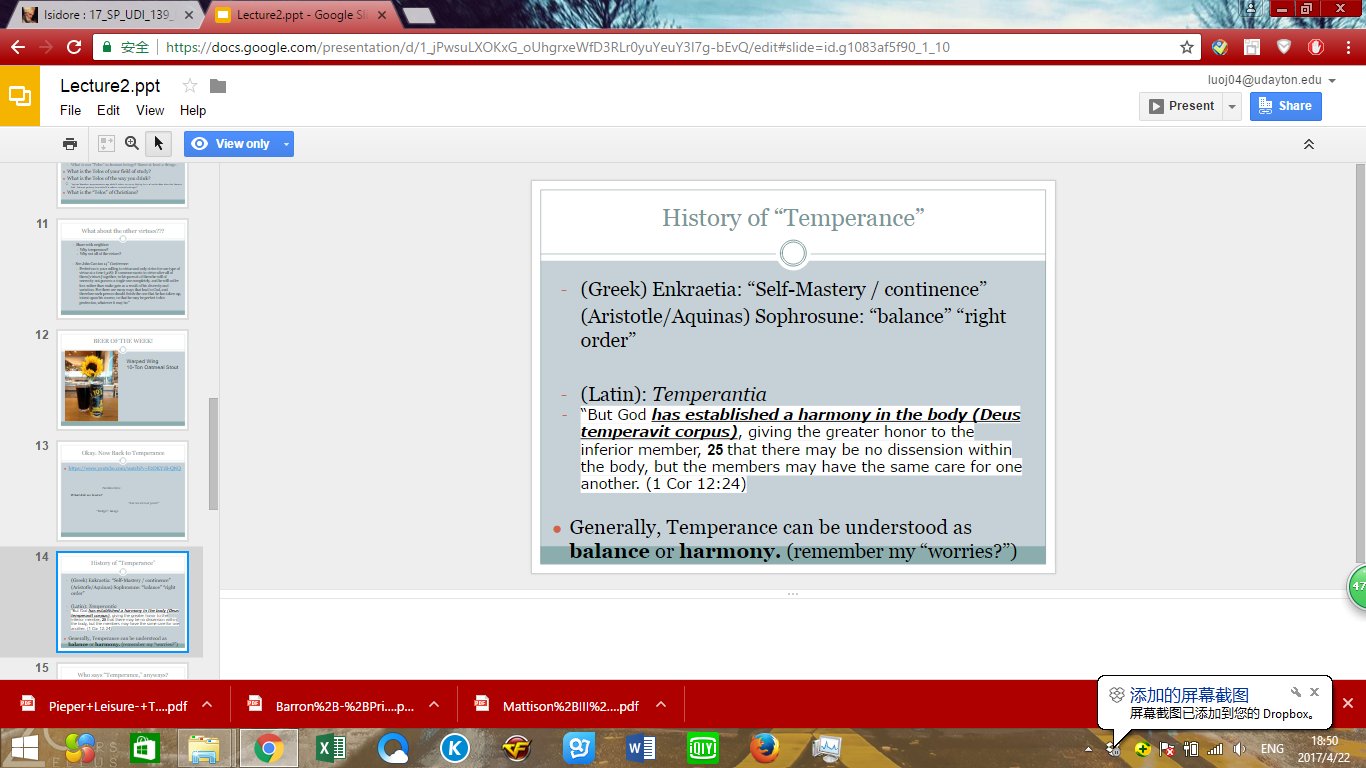Screen dimensions: 1366x768
Task: Choose the Select arrow cursor tool
Action: coord(158,144)
